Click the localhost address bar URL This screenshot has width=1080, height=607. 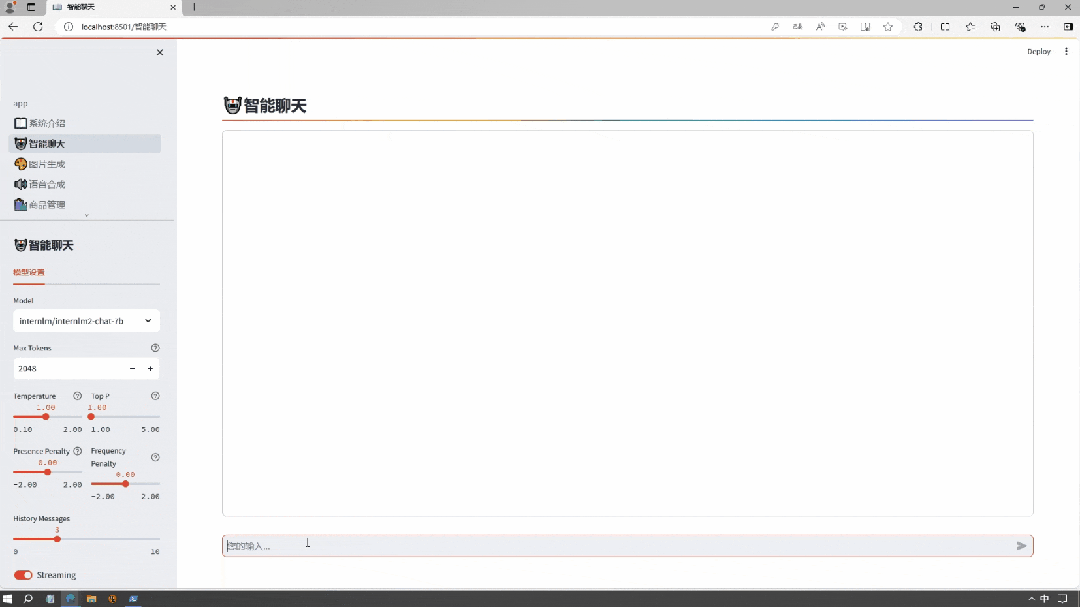(124, 27)
